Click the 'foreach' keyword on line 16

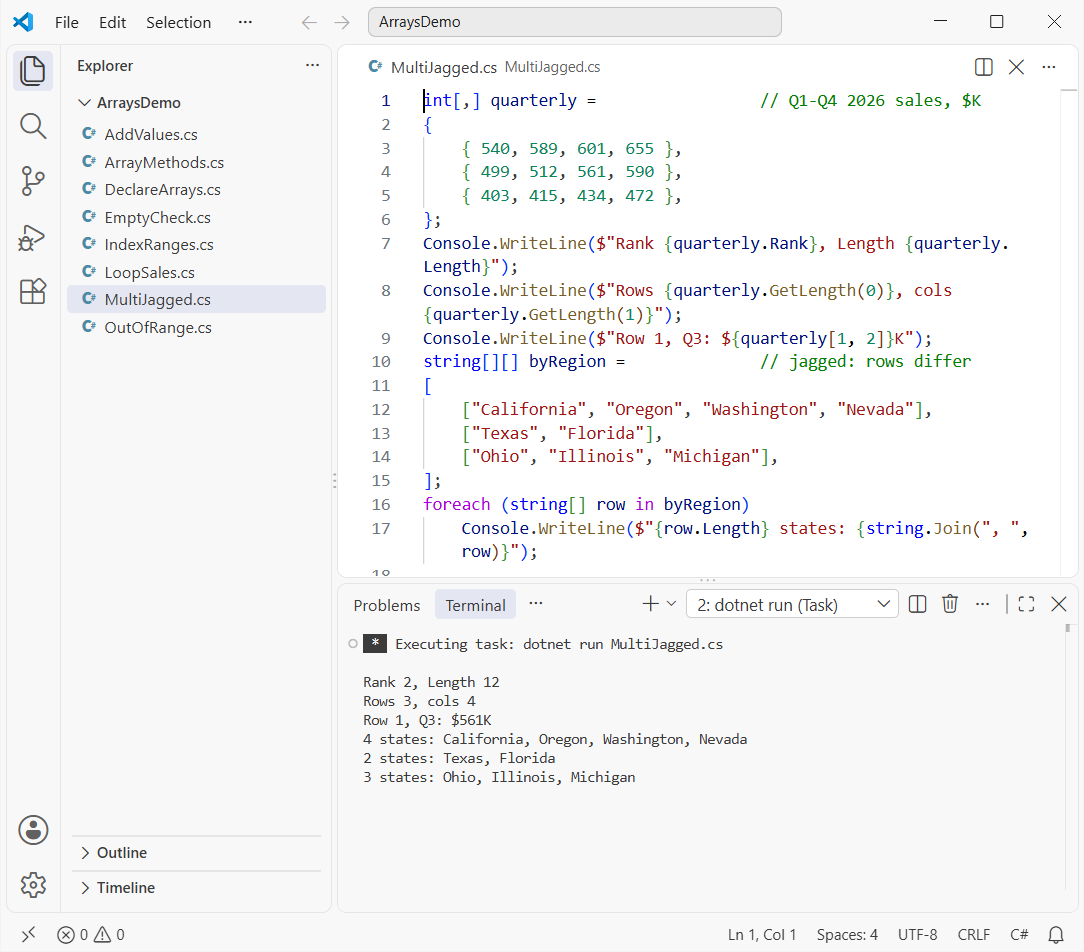456,505
